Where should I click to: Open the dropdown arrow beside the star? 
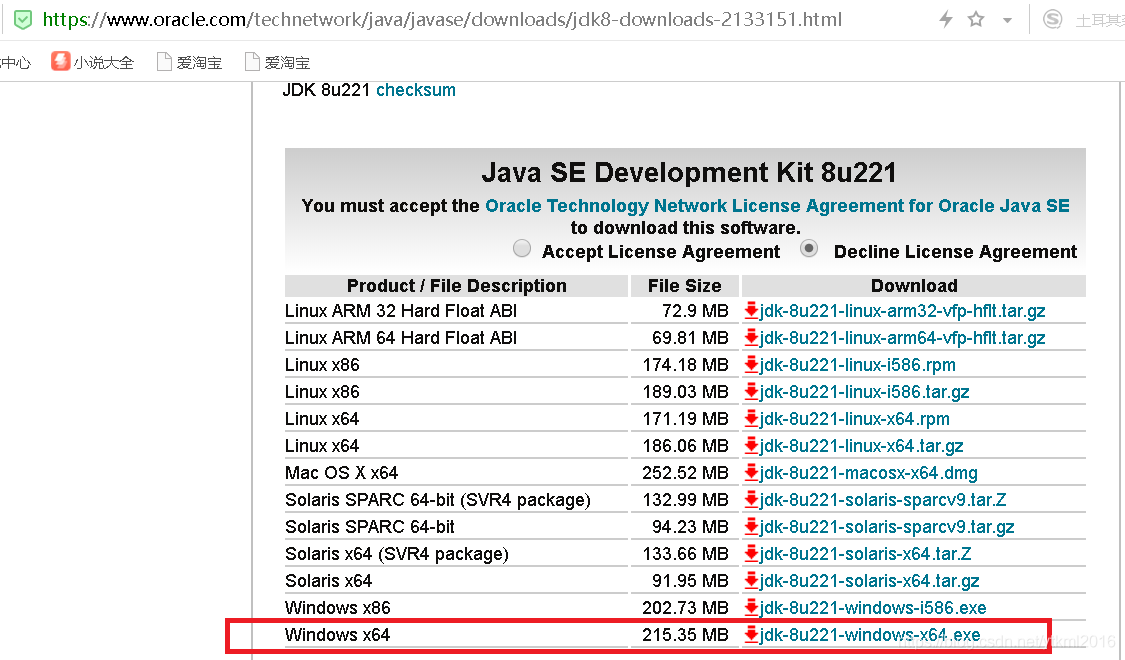(1007, 20)
